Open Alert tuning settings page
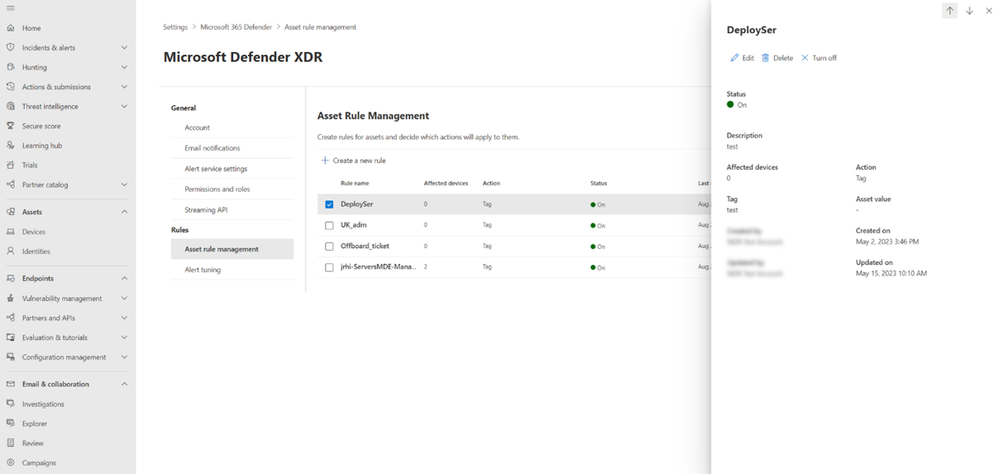 (x=203, y=270)
